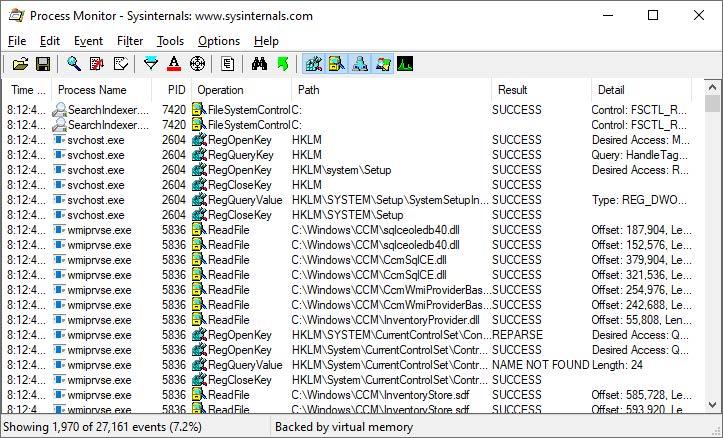723x438 pixels.
Task: Click registry icon on the RegQueryKey row
Action: tap(199, 155)
